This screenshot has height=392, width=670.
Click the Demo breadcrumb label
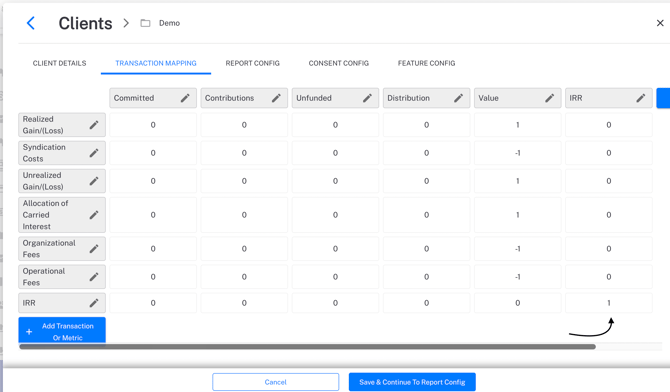tap(170, 23)
